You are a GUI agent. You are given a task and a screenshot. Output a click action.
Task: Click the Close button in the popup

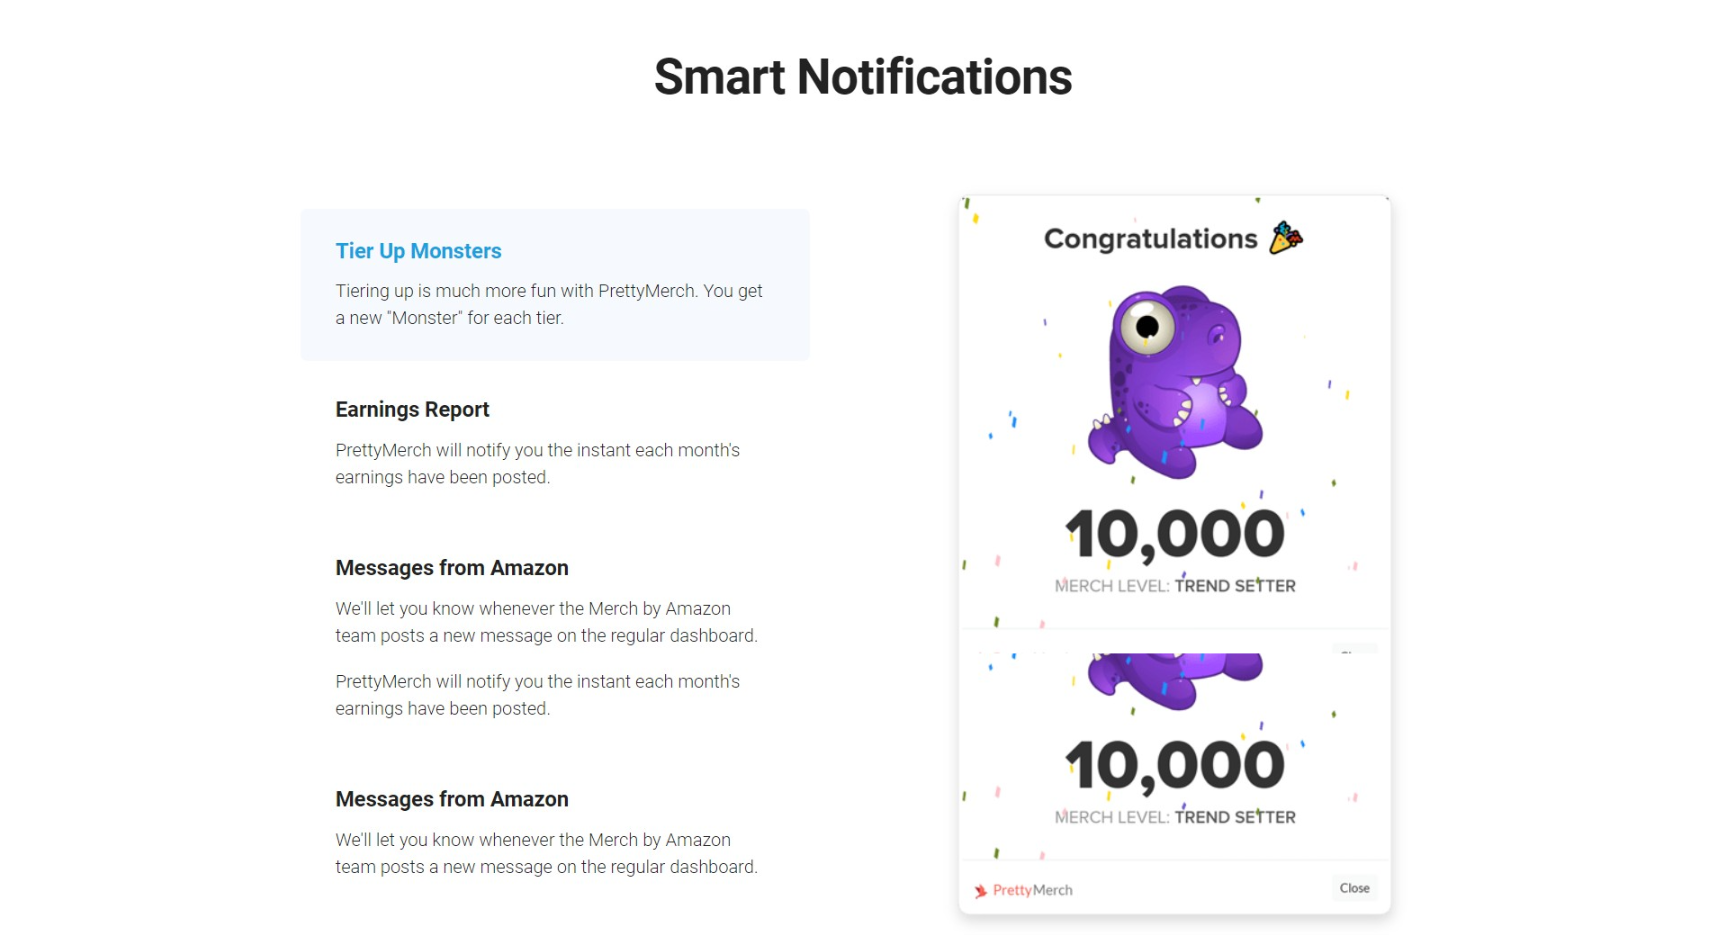(x=1354, y=888)
